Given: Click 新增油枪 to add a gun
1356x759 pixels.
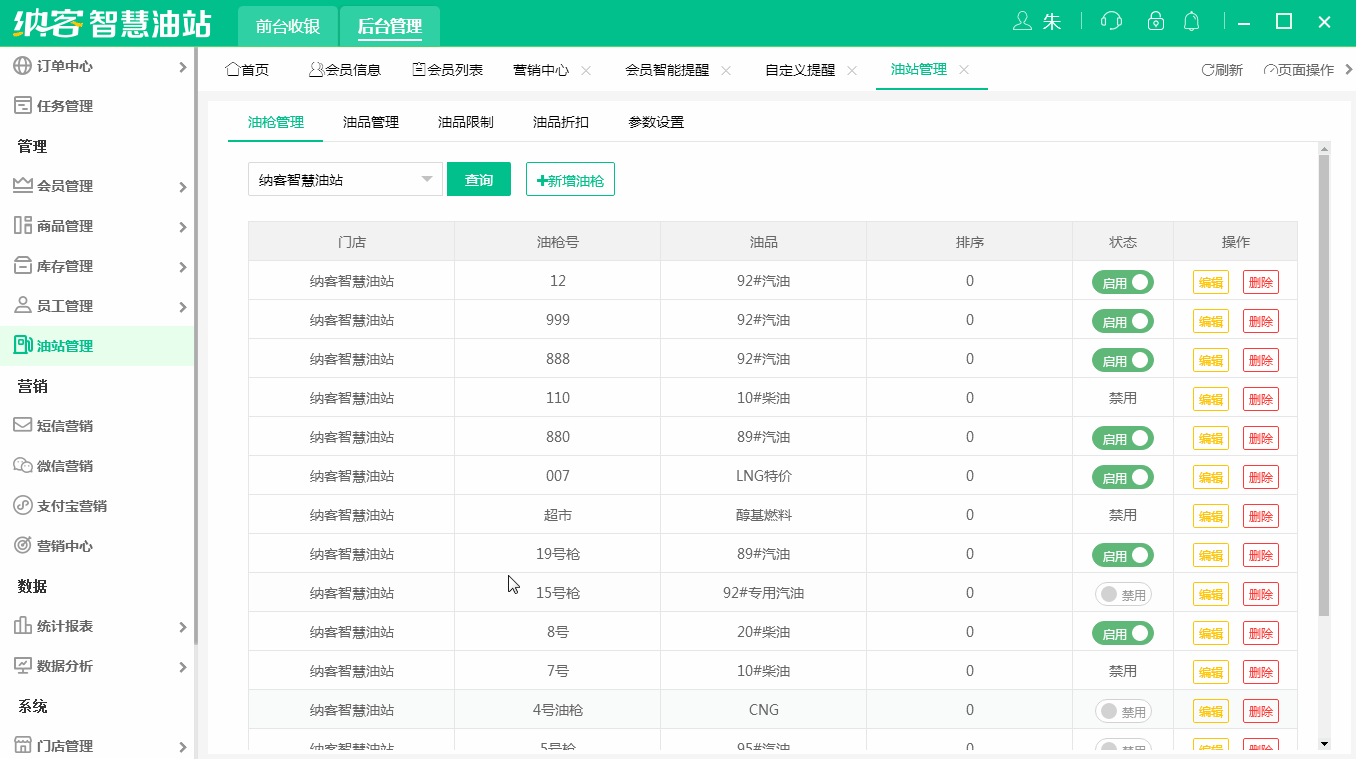Looking at the screenshot, I should click(x=570, y=178).
